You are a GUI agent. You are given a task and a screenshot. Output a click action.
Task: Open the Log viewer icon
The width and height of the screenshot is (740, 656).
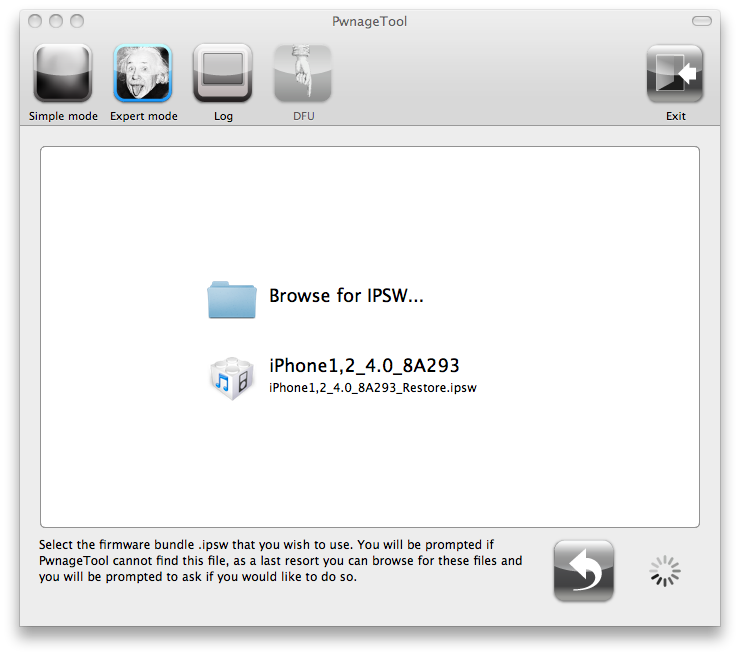tap(223, 74)
